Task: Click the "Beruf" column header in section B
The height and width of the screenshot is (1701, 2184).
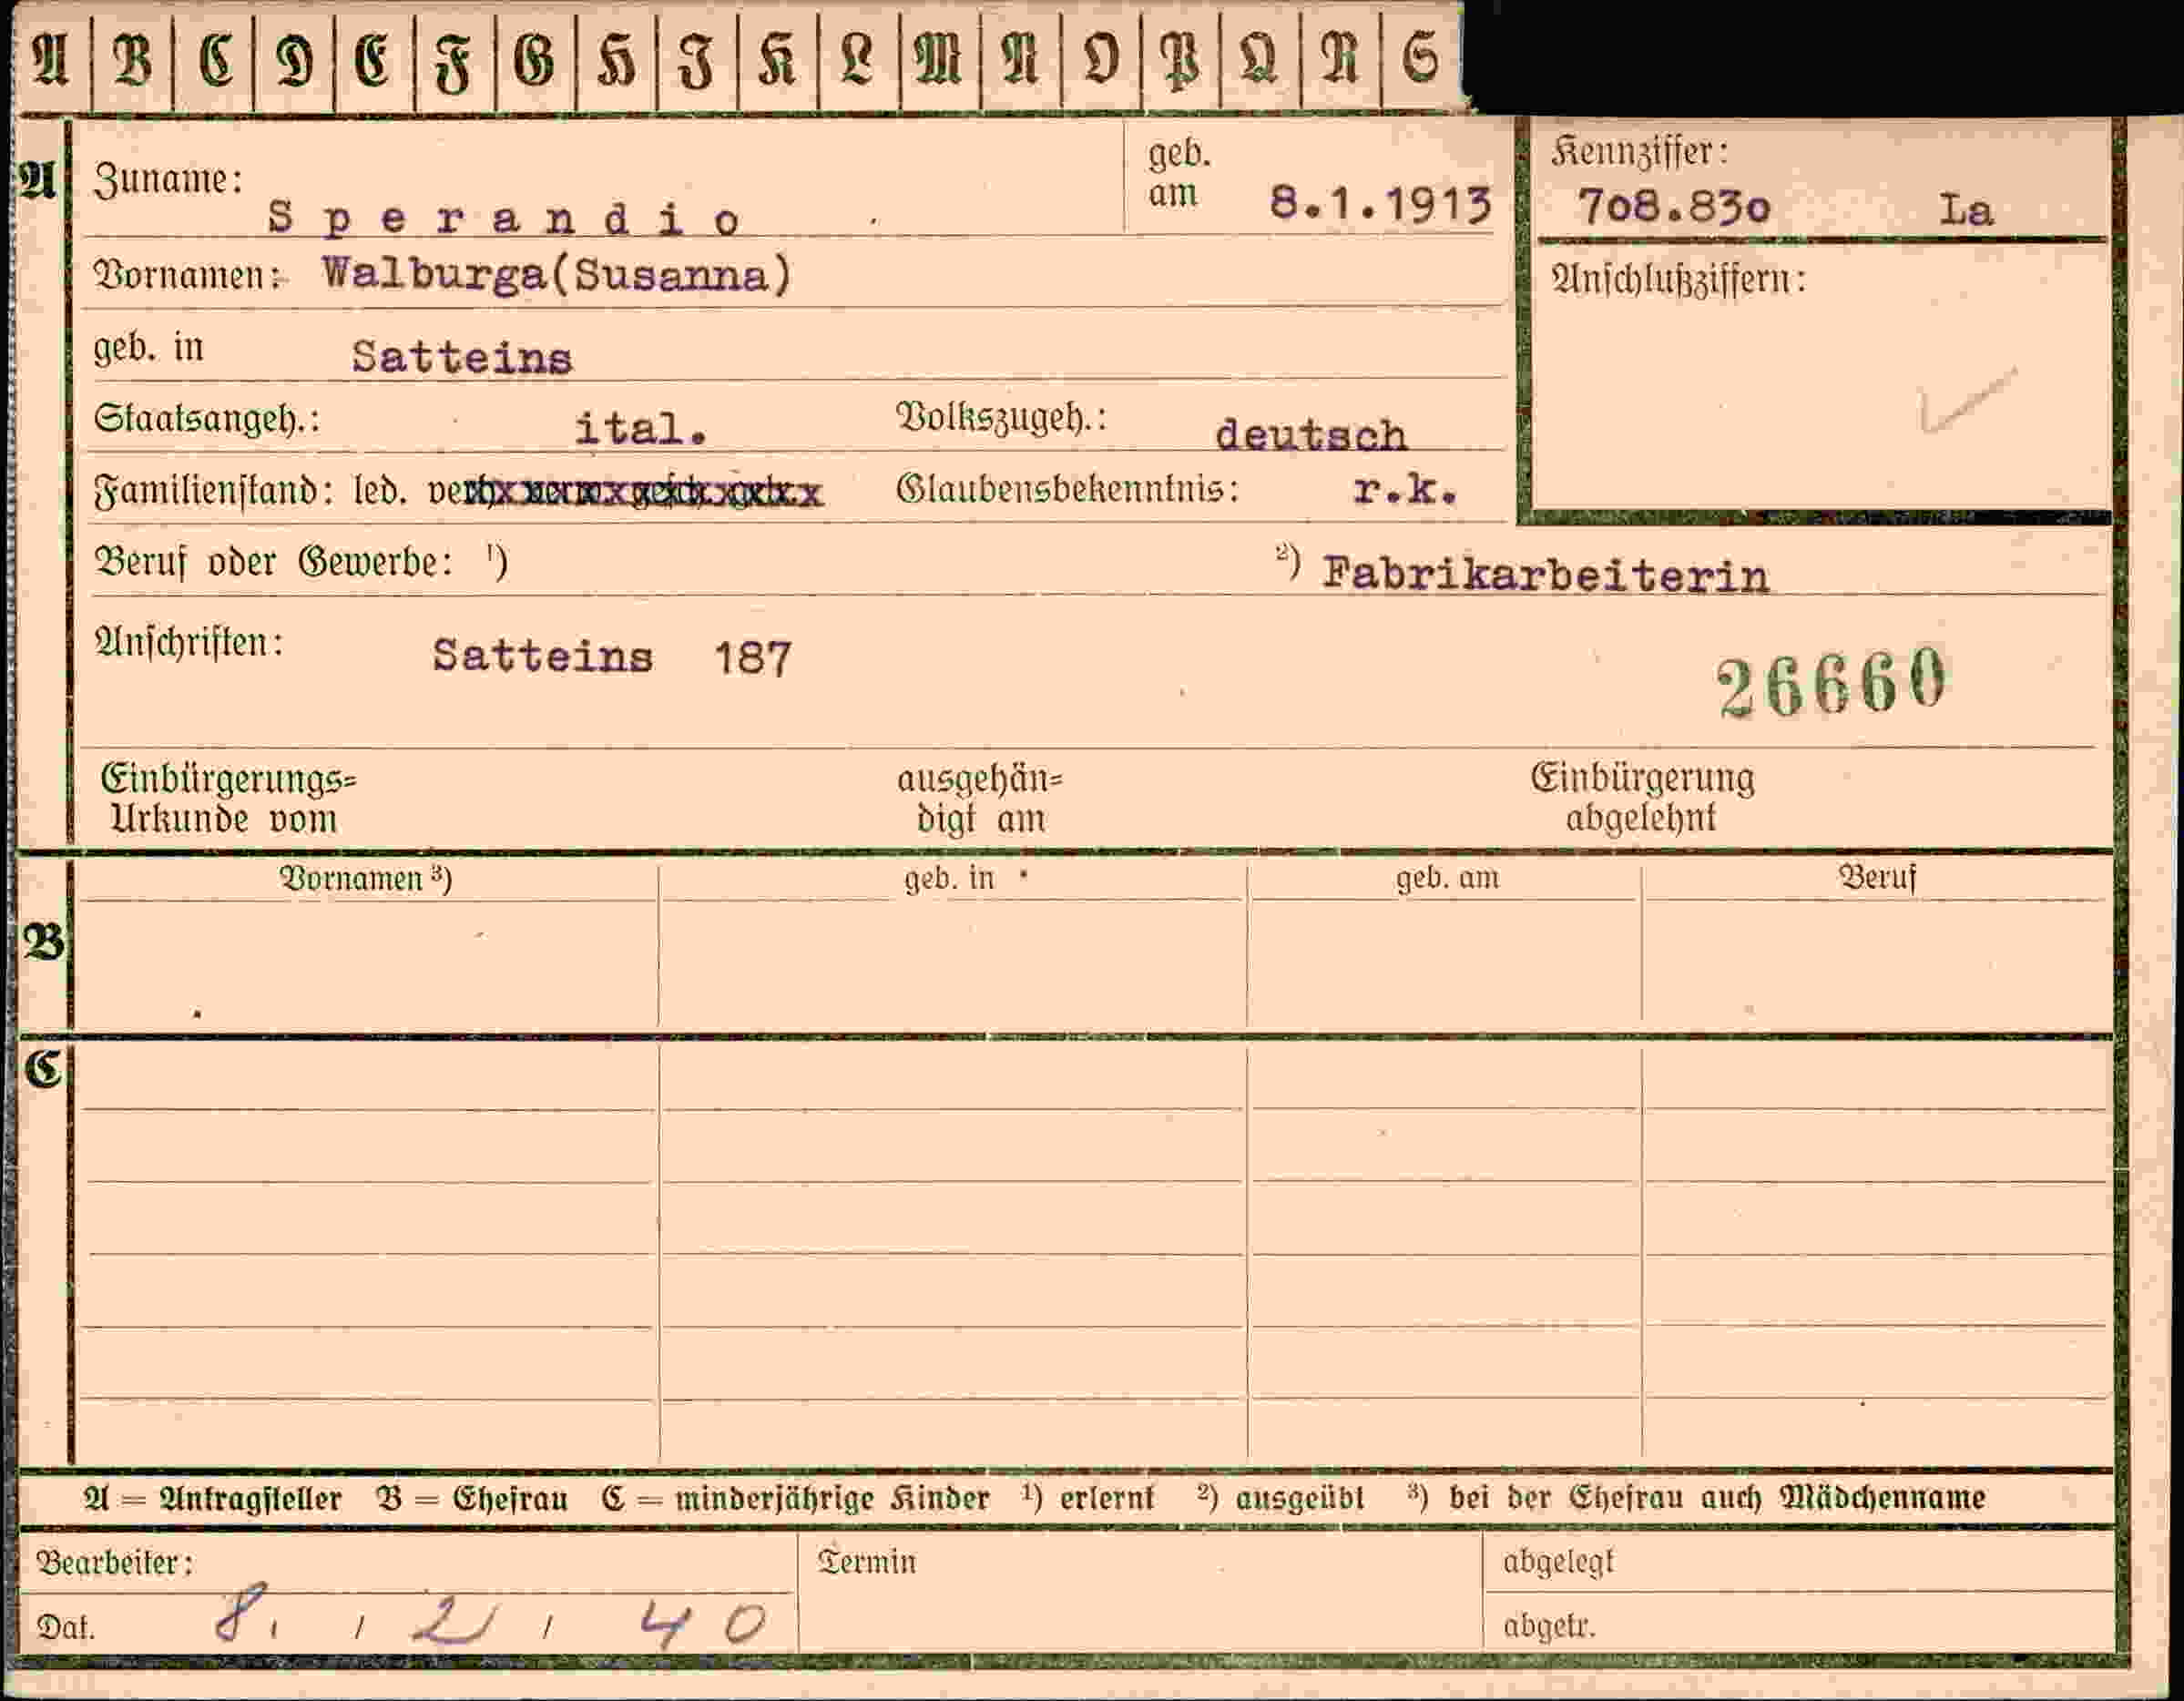Action: point(1877,877)
